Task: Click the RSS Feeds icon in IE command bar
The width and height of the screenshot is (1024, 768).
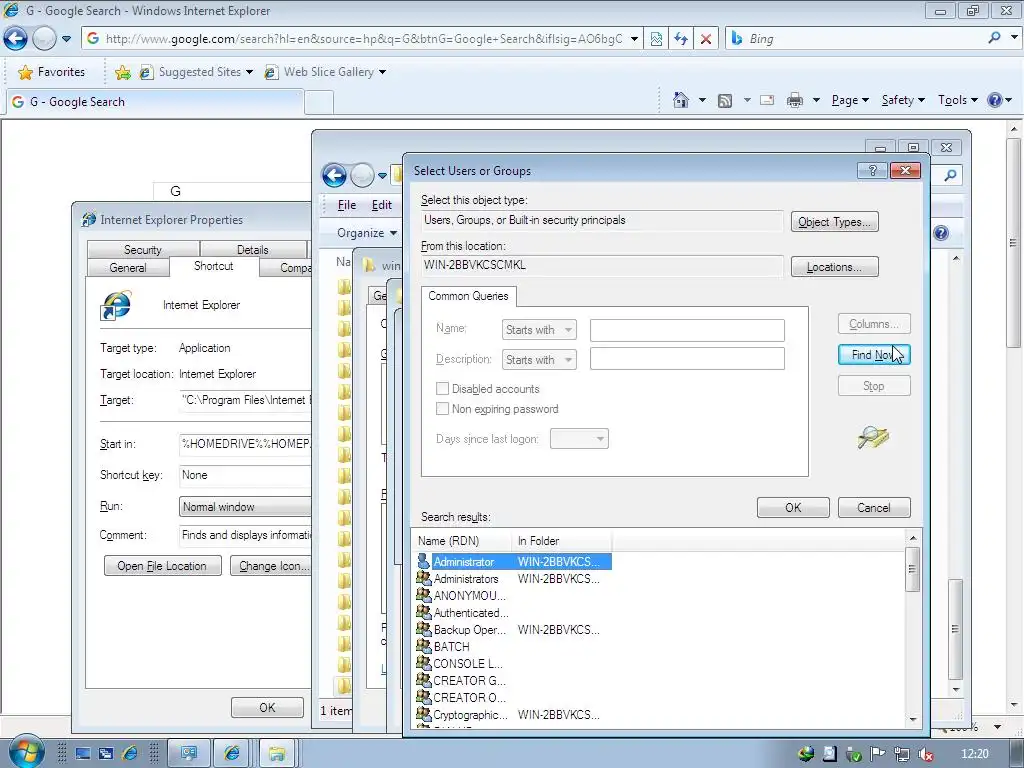Action: (725, 101)
